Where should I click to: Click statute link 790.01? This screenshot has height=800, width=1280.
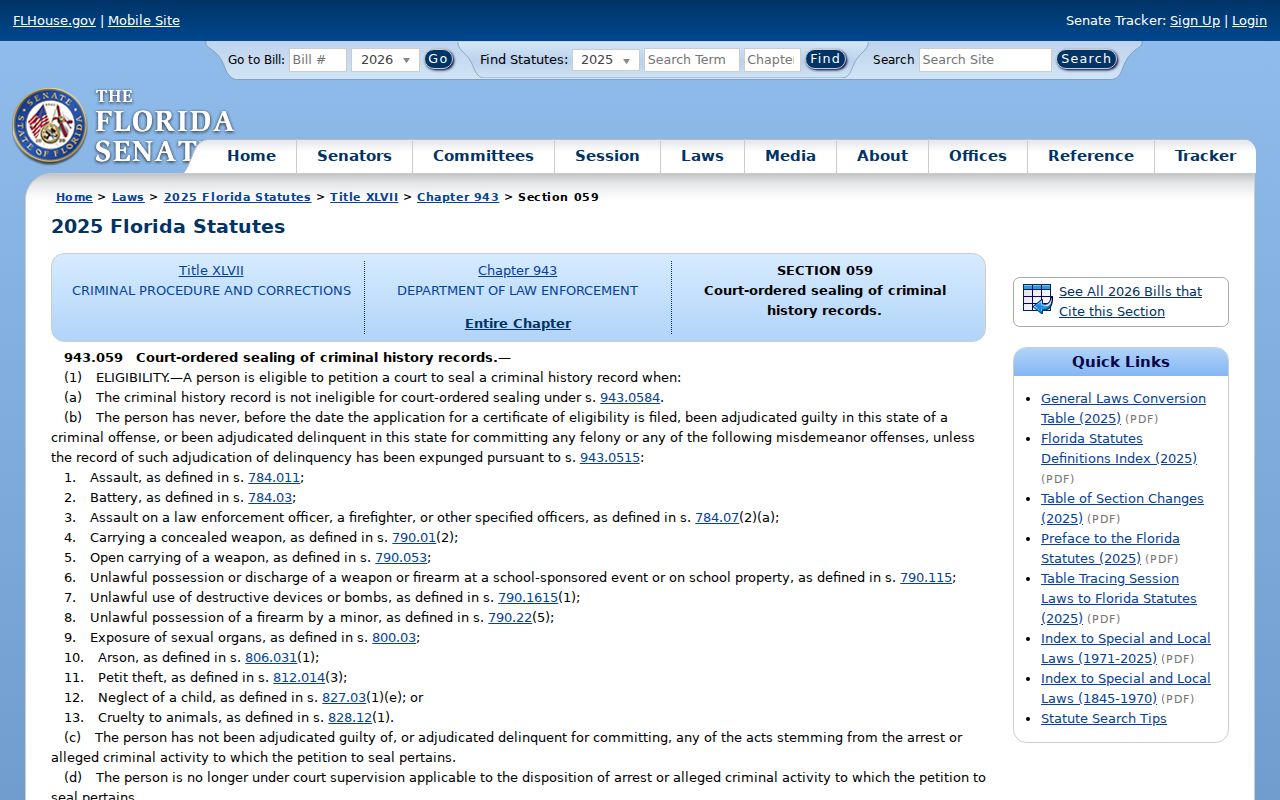click(x=414, y=538)
